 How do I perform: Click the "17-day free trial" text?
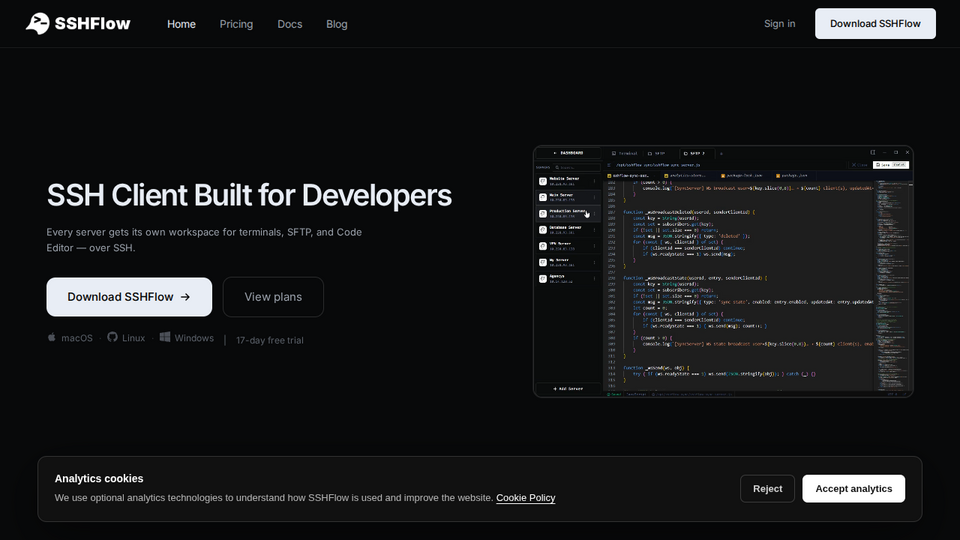(x=270, y=340)
